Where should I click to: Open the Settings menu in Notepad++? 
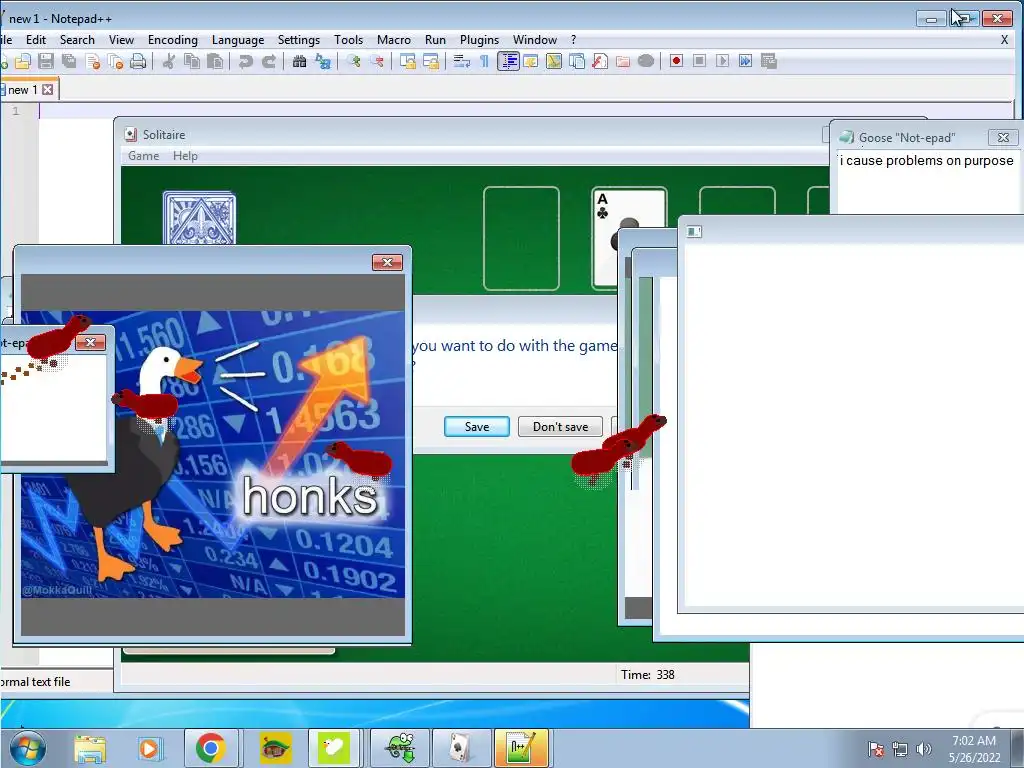coord(298,40)
